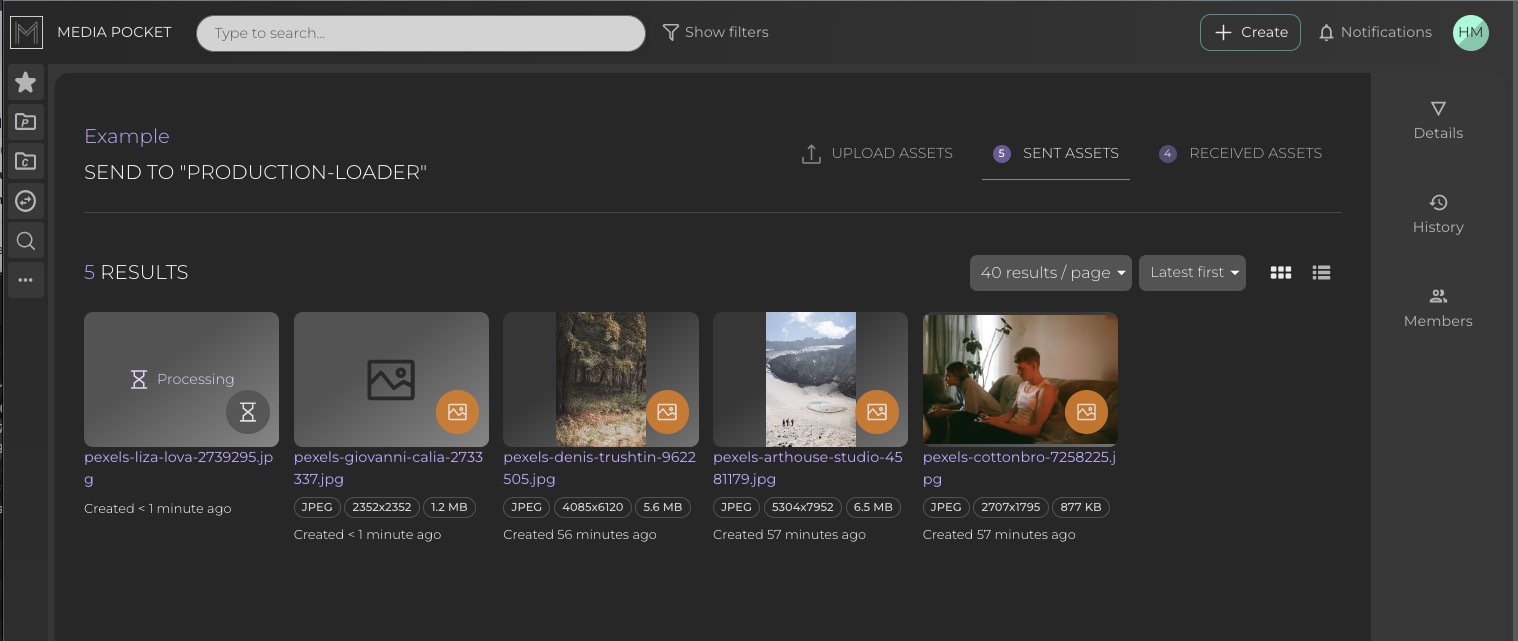Open the collections folder icon marked C
This screenshot has width=1518, height=641.
(x=26, y=161)
